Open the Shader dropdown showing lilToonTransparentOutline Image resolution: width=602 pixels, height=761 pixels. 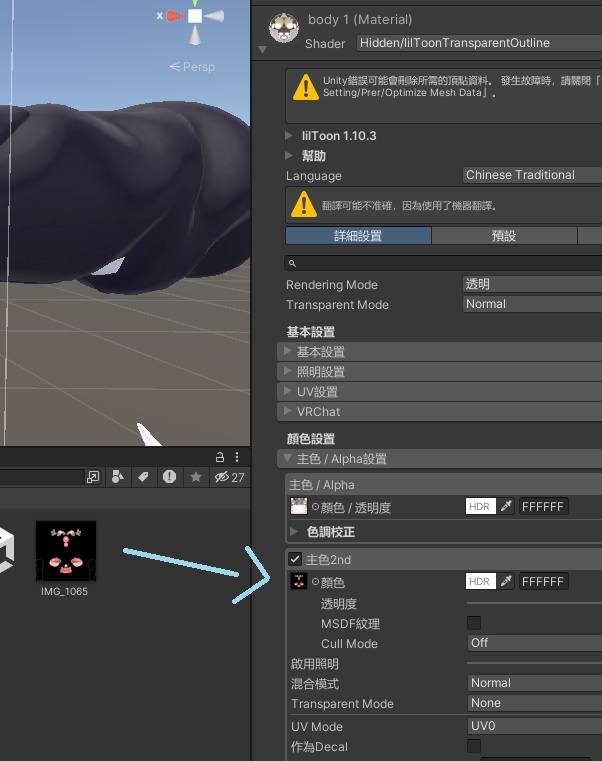(479, 43)
